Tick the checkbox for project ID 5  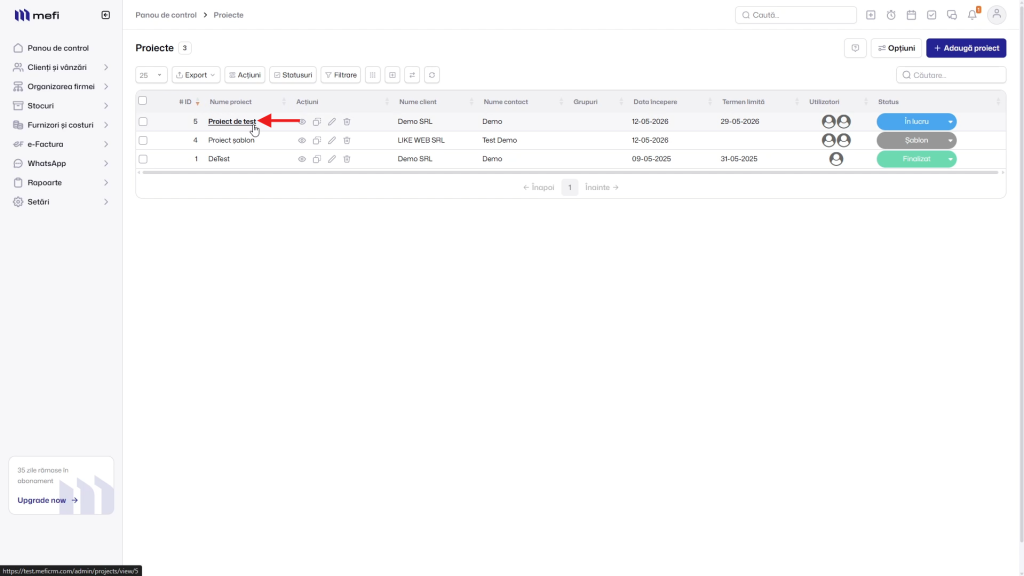(143, 121)
